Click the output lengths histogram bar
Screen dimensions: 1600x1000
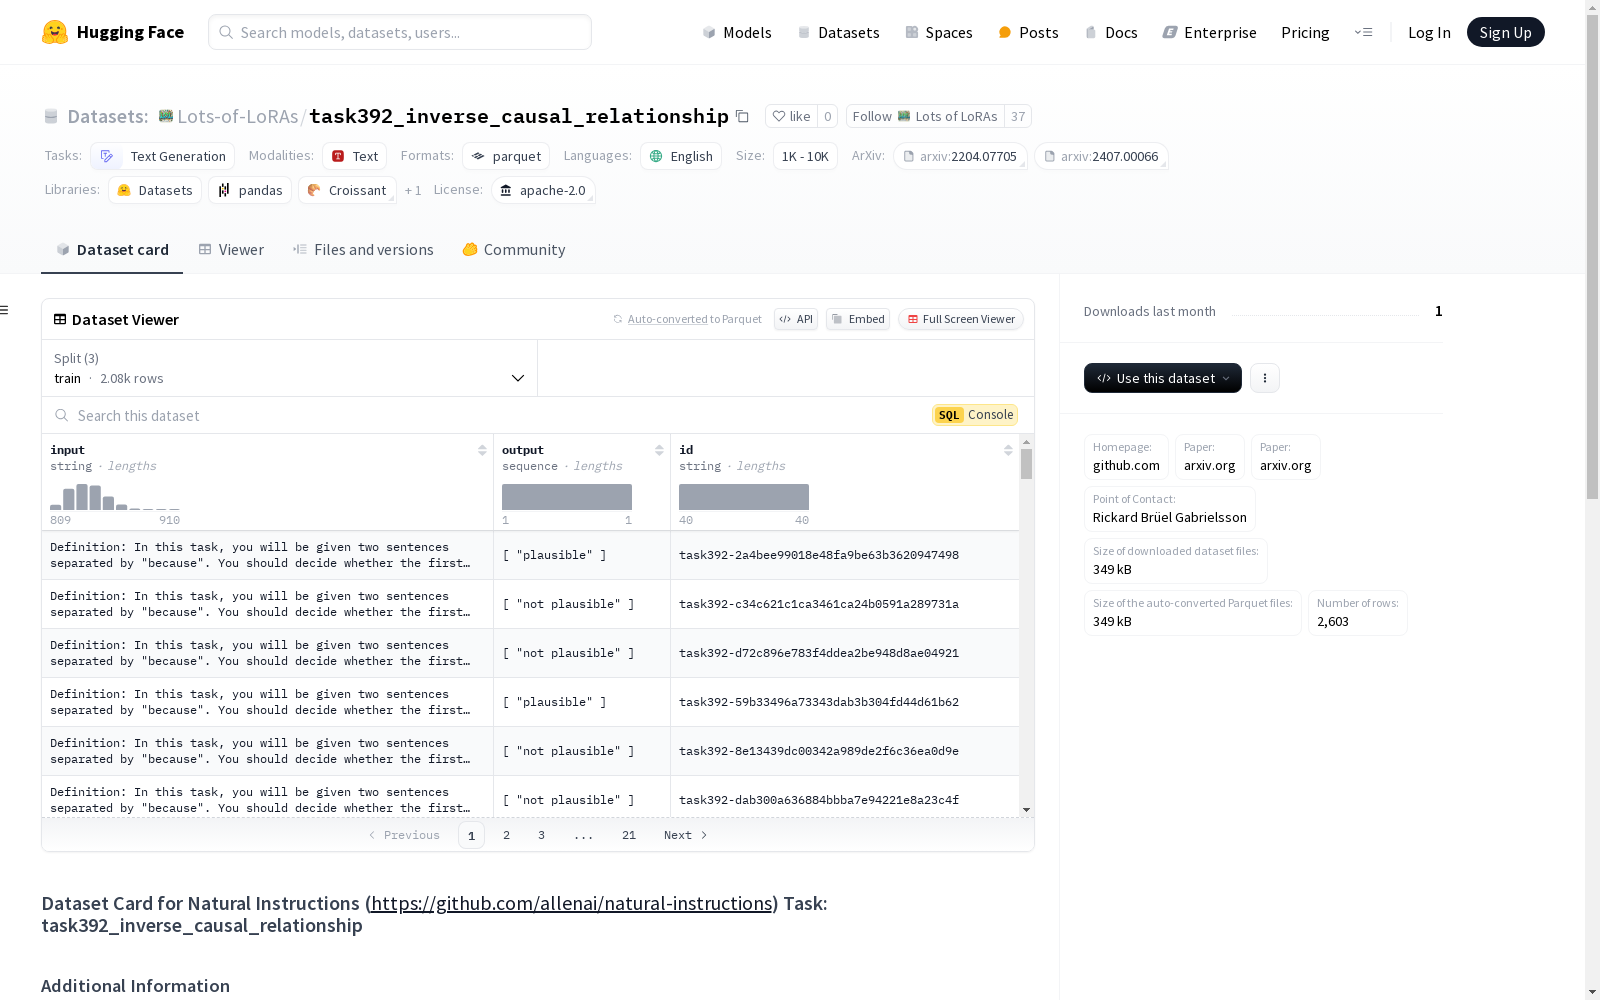point(567,497)
